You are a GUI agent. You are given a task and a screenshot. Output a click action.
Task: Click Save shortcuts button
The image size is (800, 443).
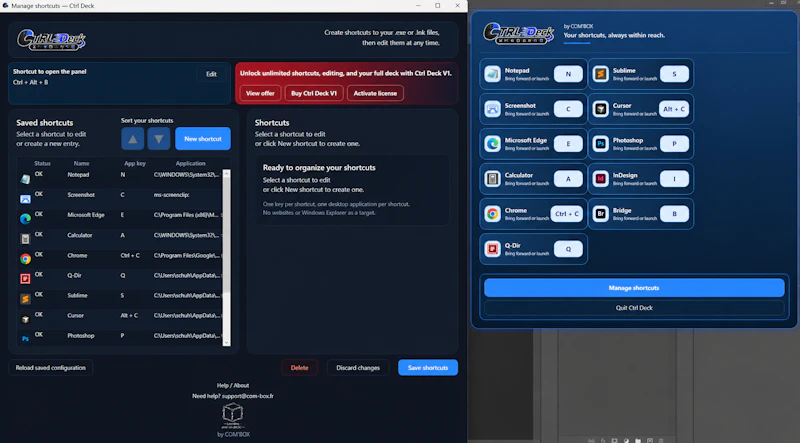[x=428, y=367]
